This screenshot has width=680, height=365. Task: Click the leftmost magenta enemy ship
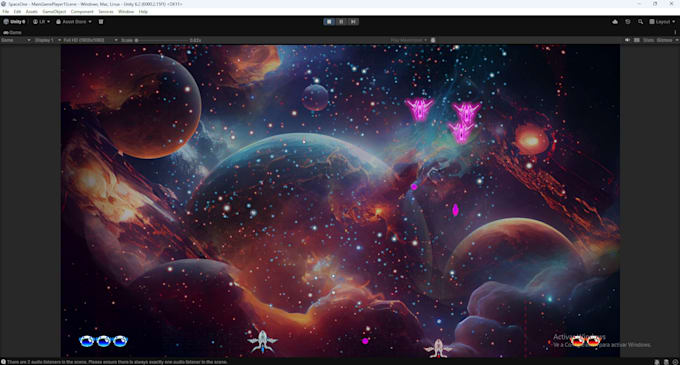point(419,109)
